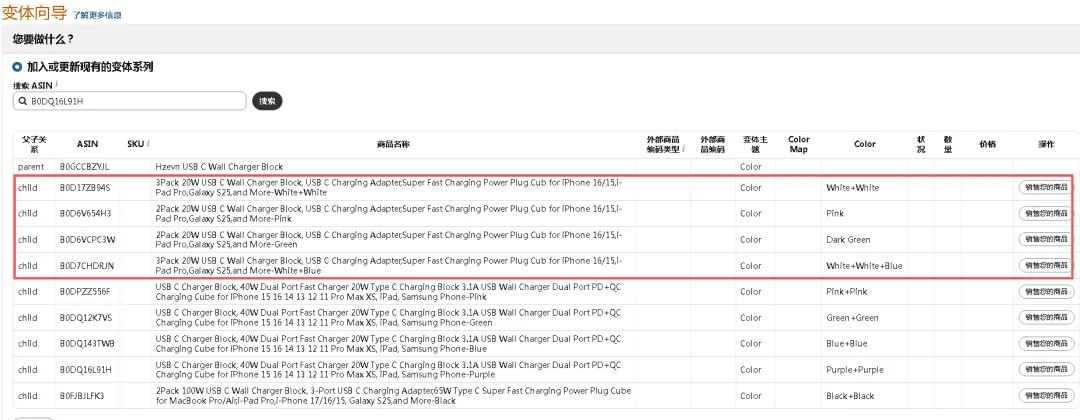Click the Pink color value for B0D6V654H3

(x=835, y=213)
